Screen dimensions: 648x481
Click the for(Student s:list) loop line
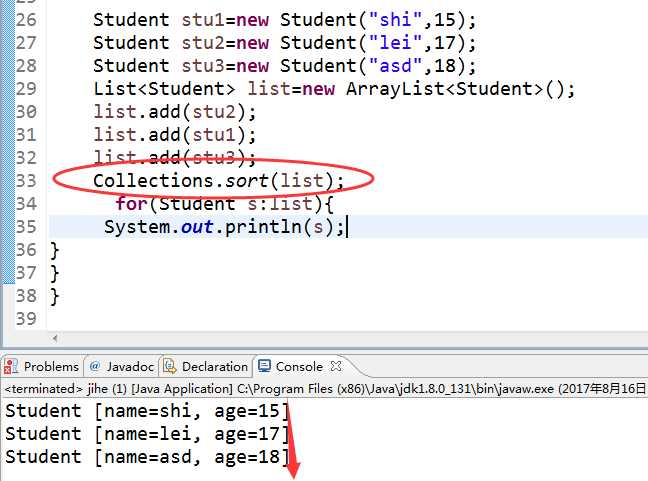(x=224, y=204)
